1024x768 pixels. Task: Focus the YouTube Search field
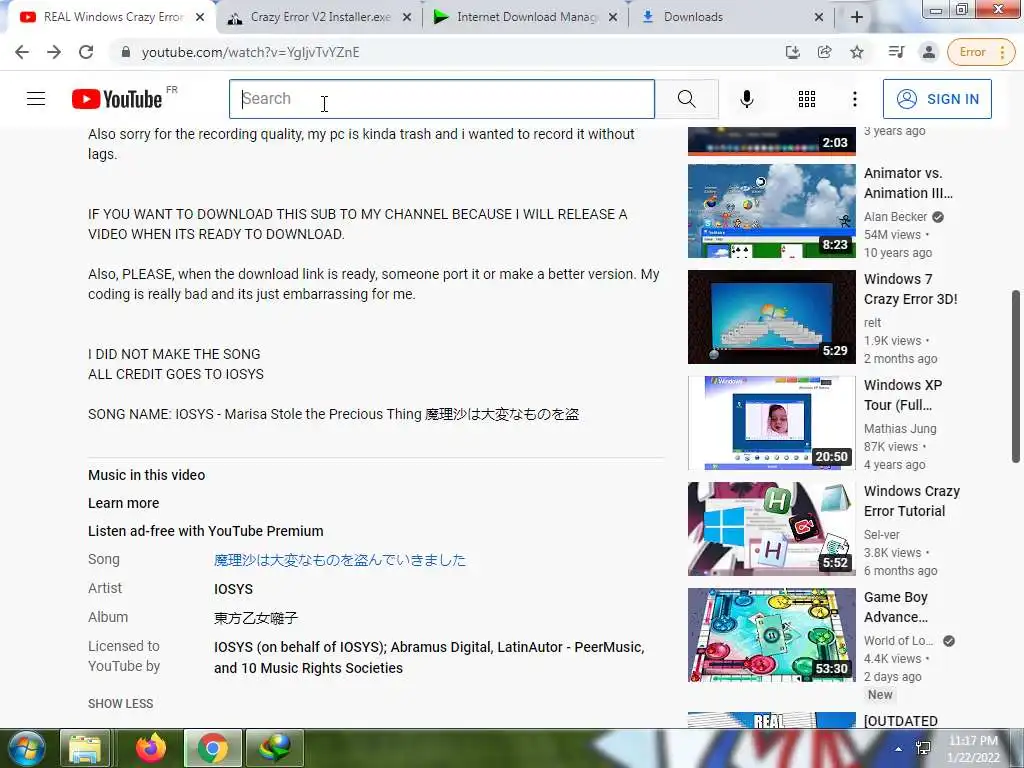click(442, 99)
